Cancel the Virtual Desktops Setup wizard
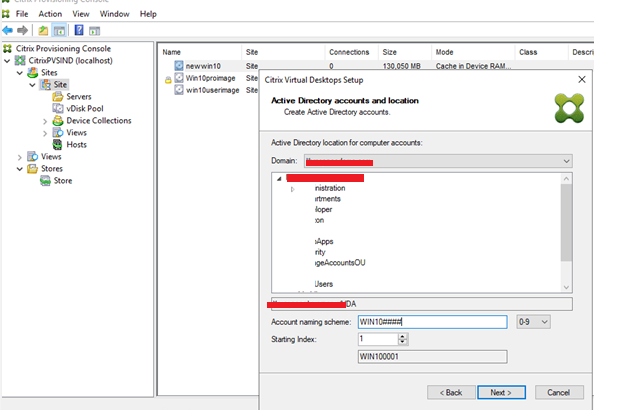The image size is (620, 410). coord(559,392)
